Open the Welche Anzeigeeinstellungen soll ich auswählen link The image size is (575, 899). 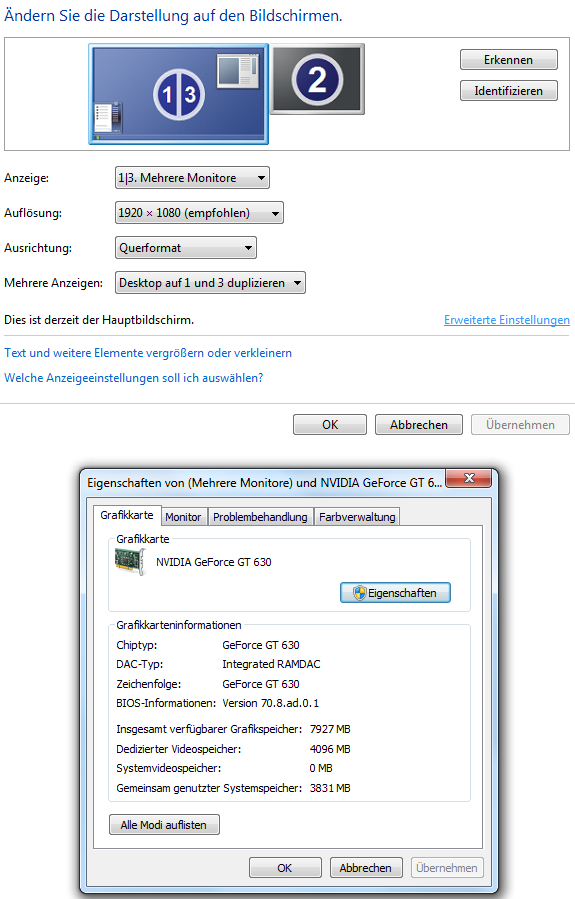tap(134, 378)
